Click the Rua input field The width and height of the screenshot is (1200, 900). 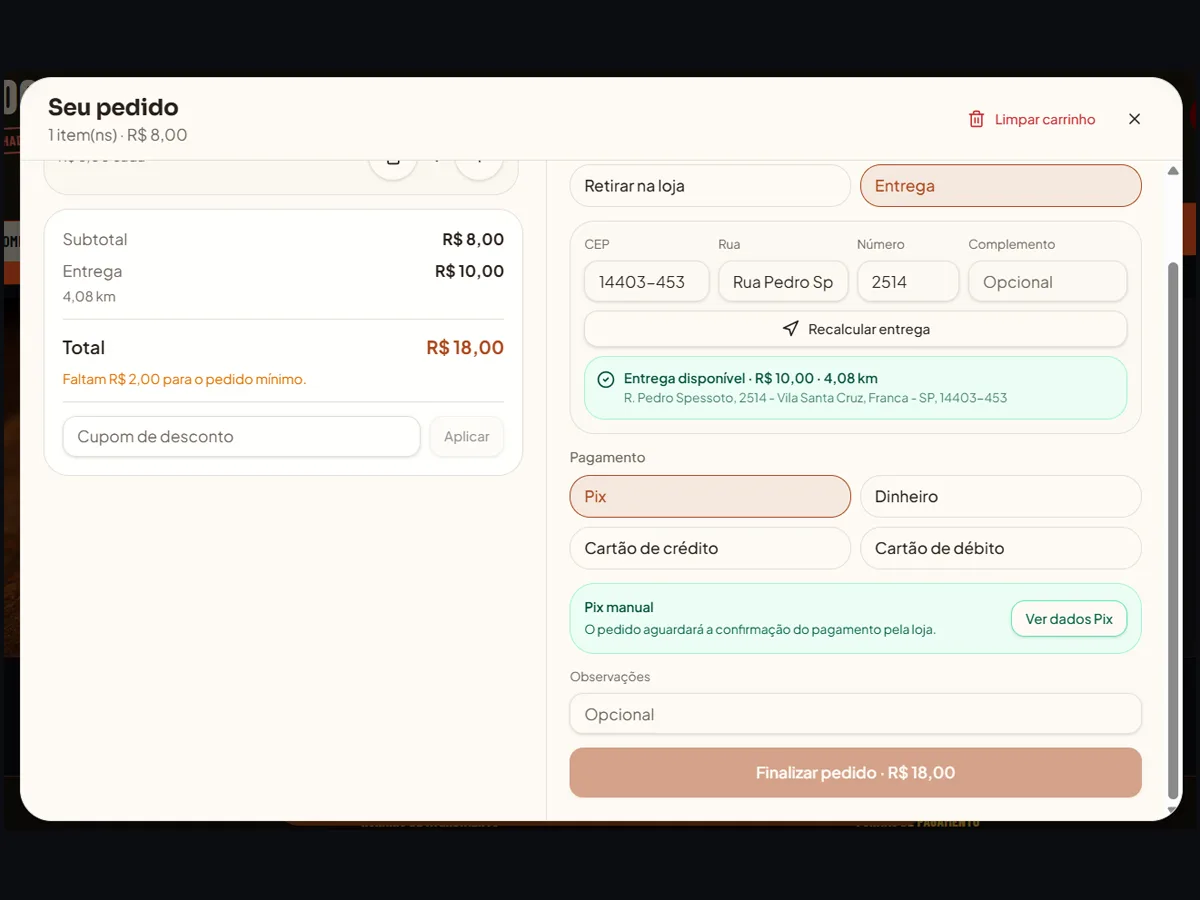click(783, 282)
